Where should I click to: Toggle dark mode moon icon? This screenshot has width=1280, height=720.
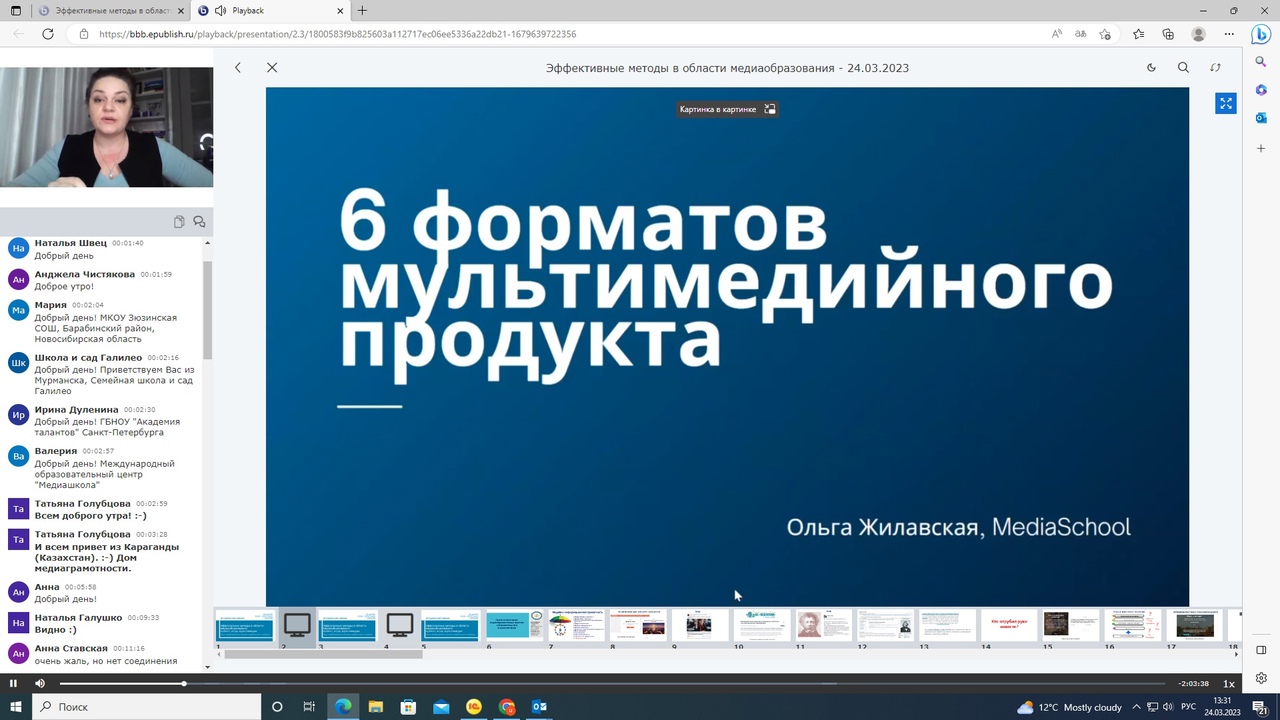[1151, 68]
